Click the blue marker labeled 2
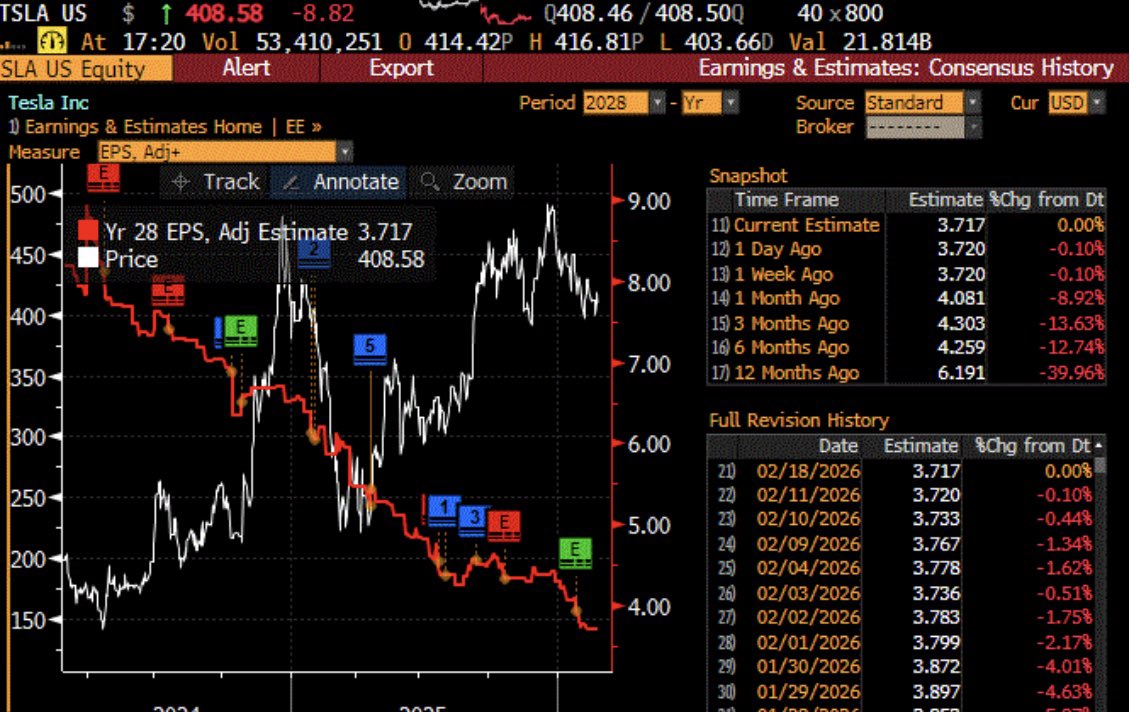1130x712 pixels. 313,252
